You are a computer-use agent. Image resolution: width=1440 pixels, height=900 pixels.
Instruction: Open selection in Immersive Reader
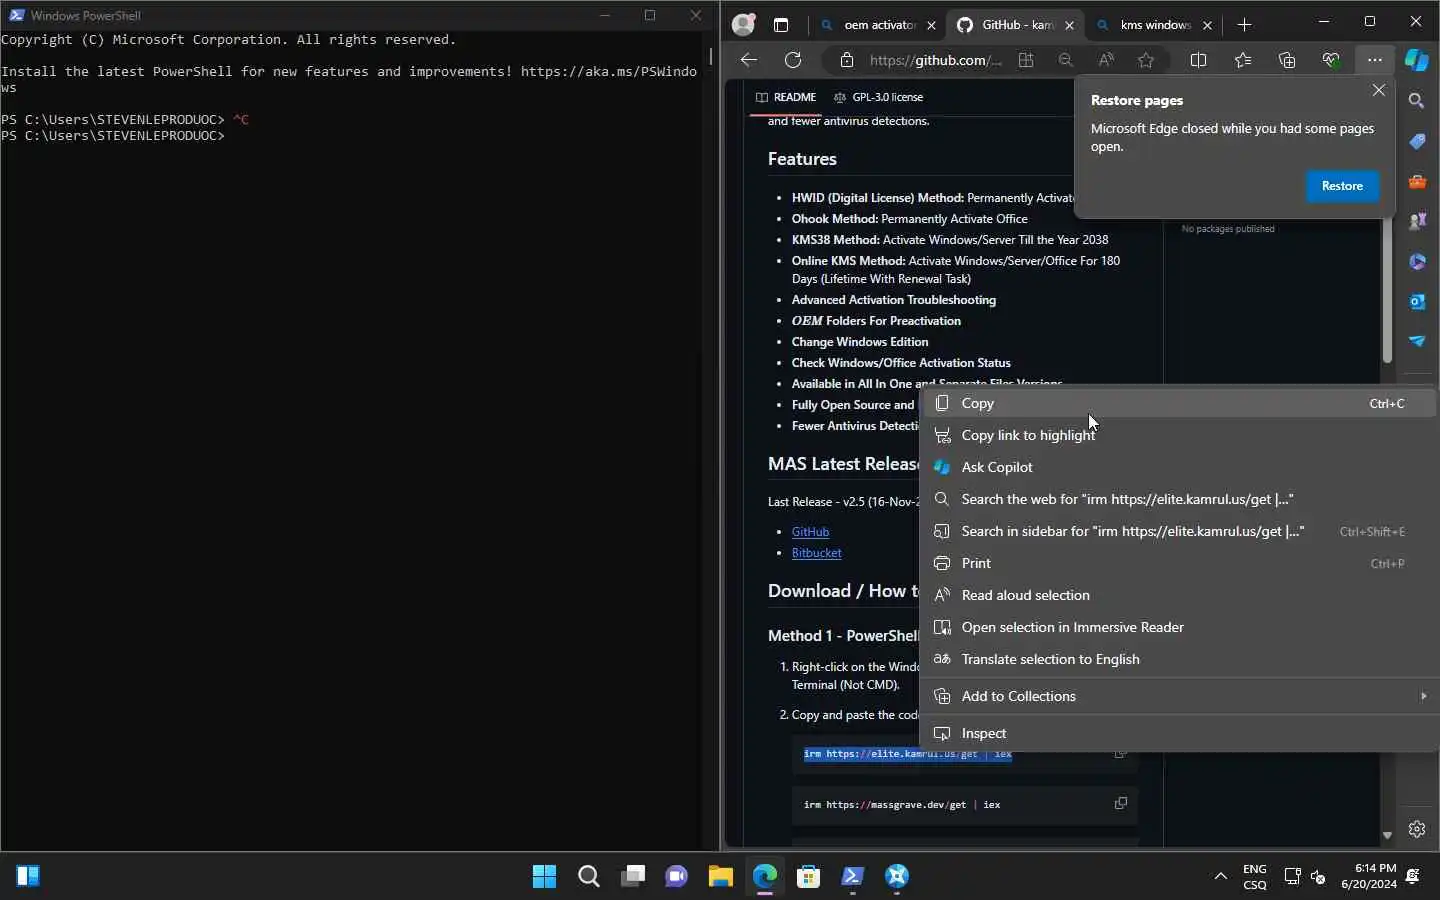[1178, 627]
